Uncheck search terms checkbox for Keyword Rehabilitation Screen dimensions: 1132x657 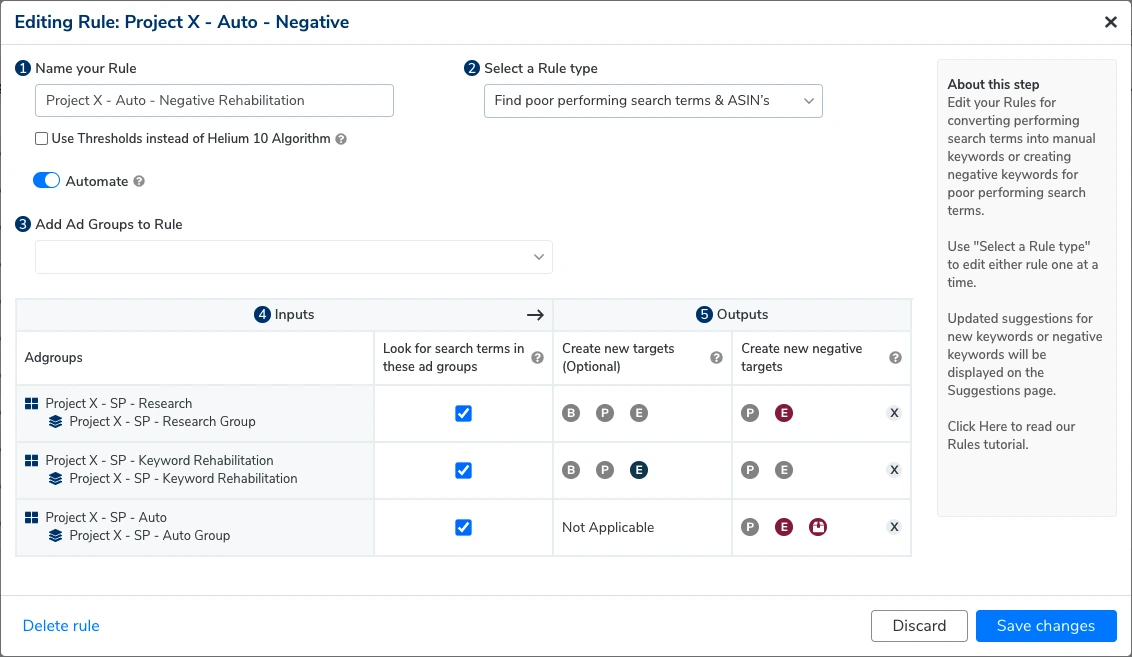463,470
